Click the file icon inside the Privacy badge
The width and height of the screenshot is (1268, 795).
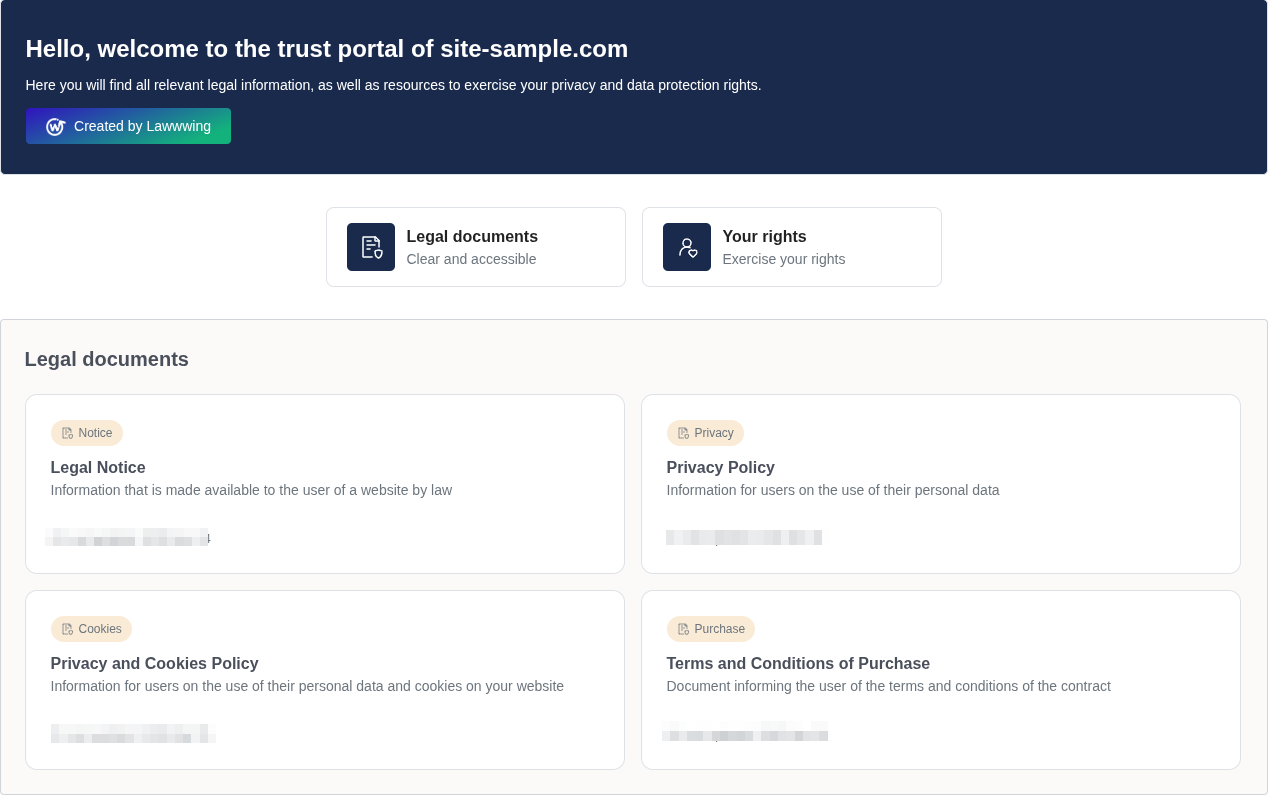(681, 432)
